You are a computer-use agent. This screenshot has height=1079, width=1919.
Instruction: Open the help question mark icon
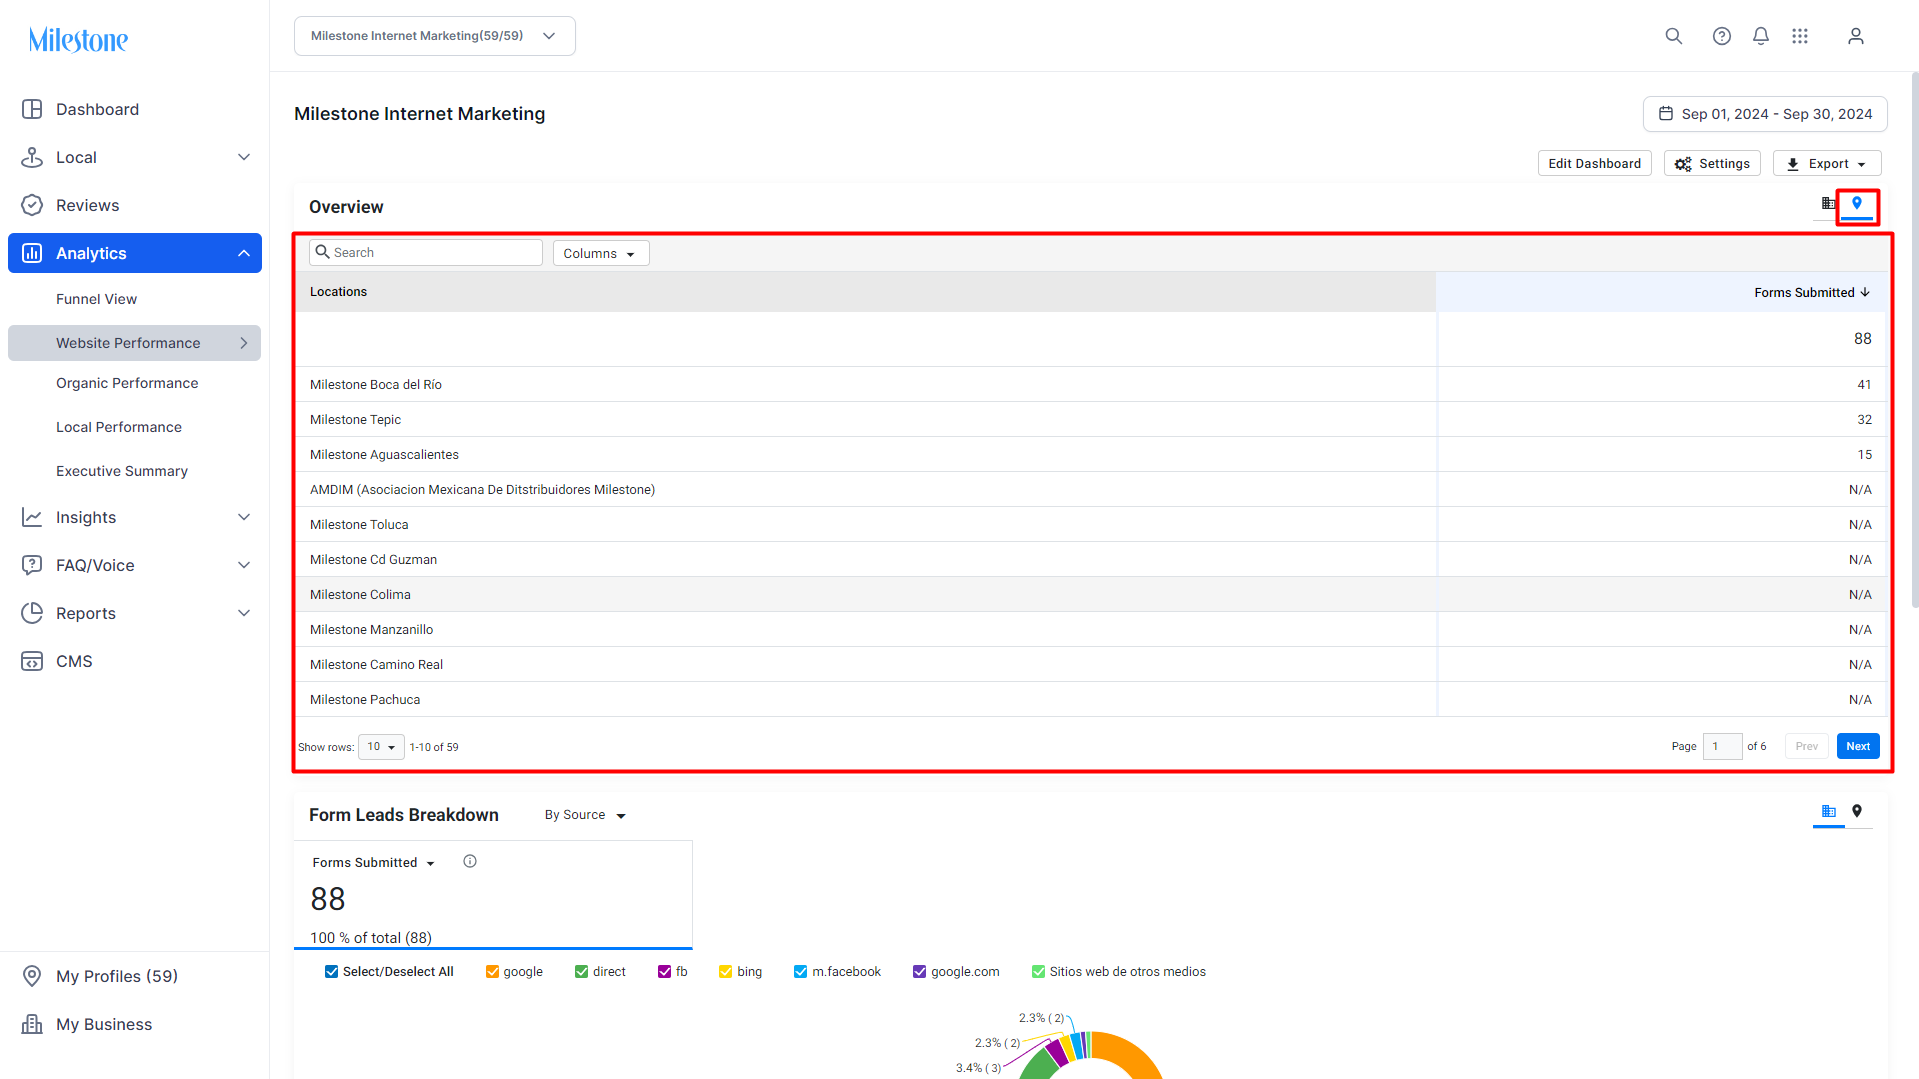point(1721,36)
